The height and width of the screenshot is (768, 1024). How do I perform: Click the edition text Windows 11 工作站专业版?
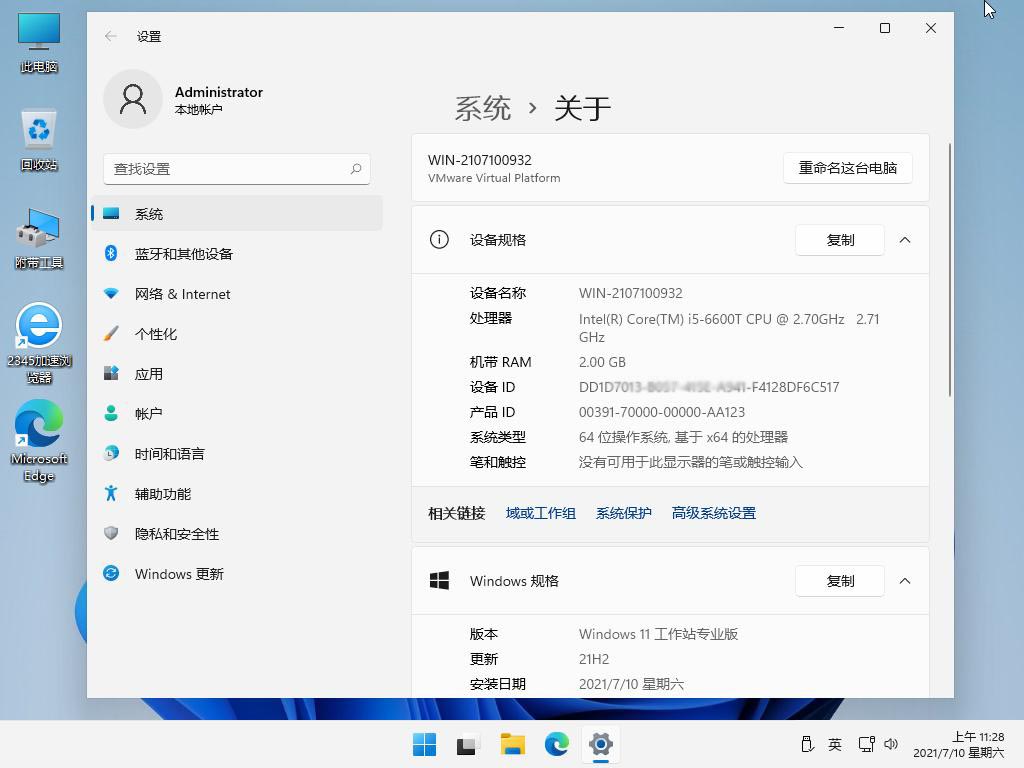658,634
